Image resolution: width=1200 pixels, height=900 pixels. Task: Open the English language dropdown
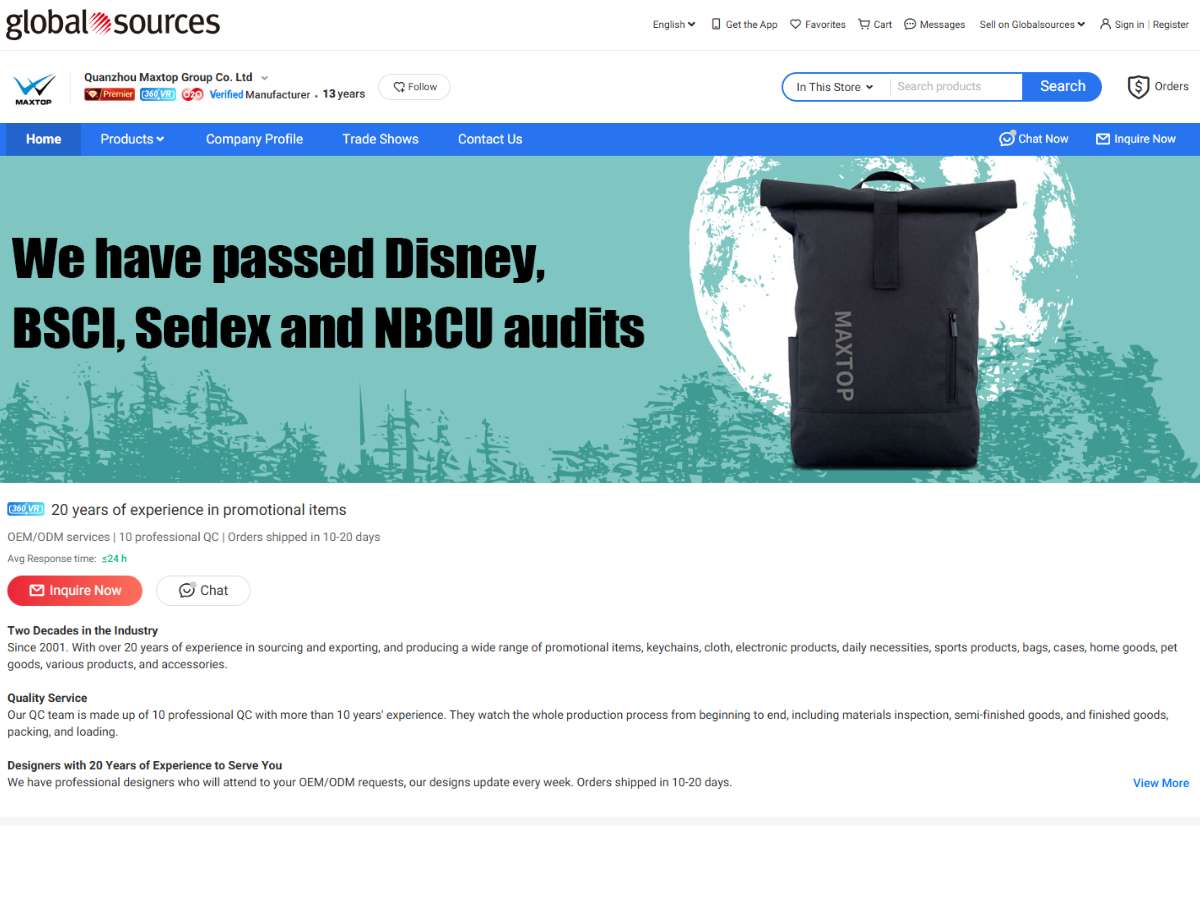674,25
